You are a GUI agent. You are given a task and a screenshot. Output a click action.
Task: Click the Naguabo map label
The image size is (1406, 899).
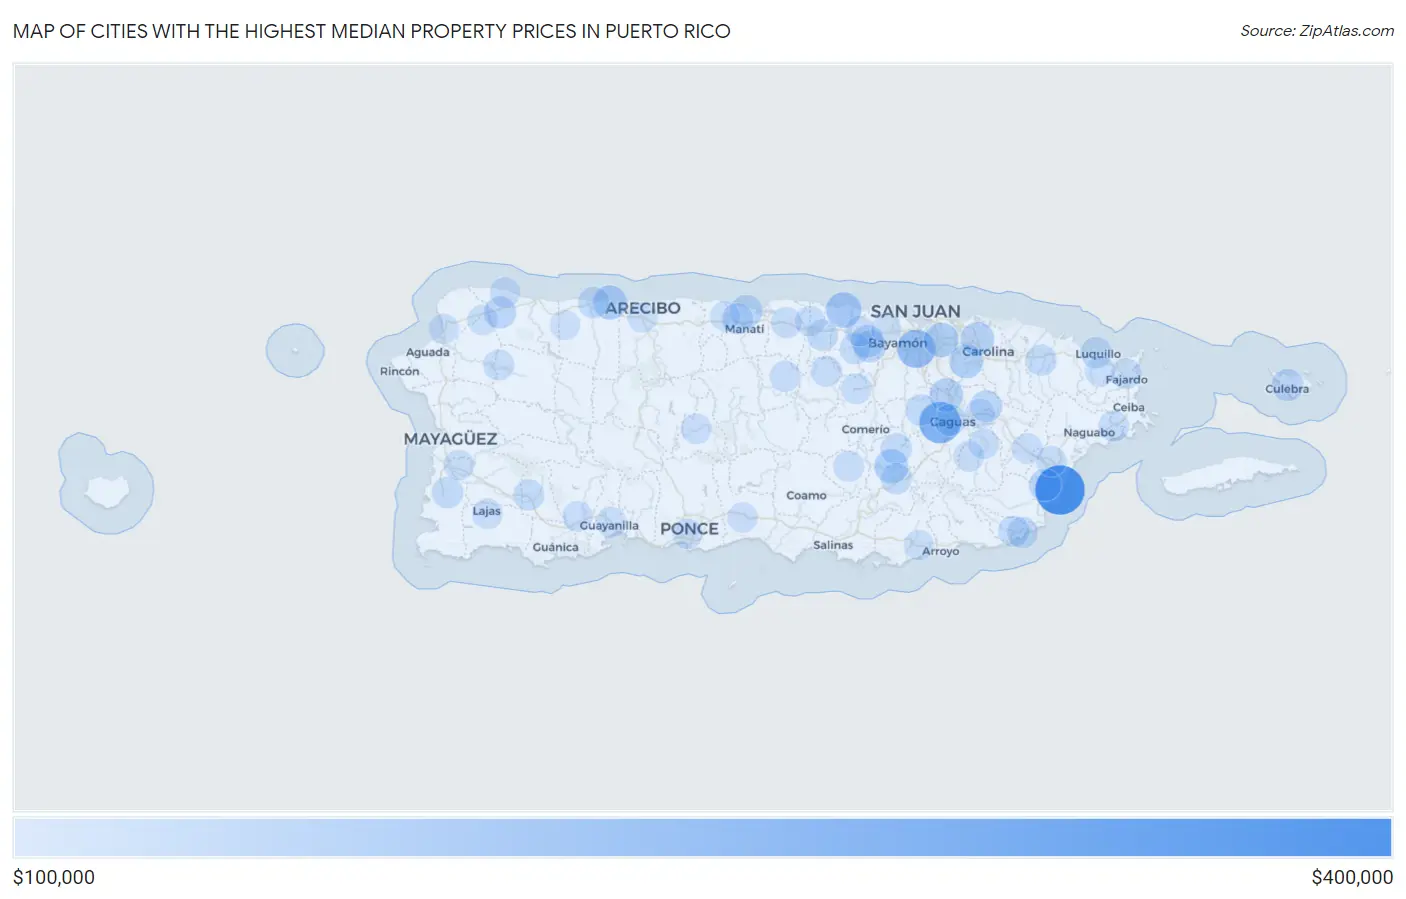(1089, 433)
